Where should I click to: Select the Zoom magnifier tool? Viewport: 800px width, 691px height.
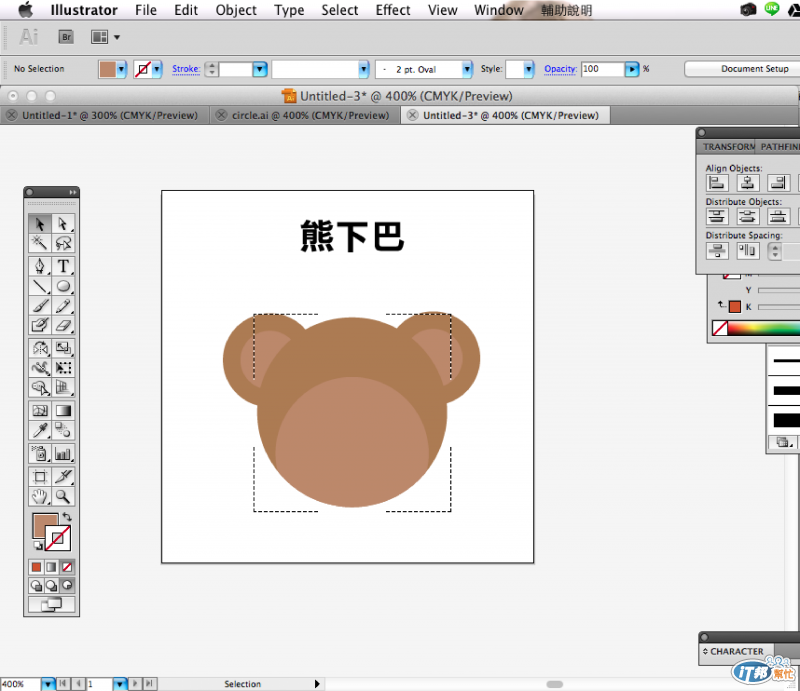coord(63,496)
